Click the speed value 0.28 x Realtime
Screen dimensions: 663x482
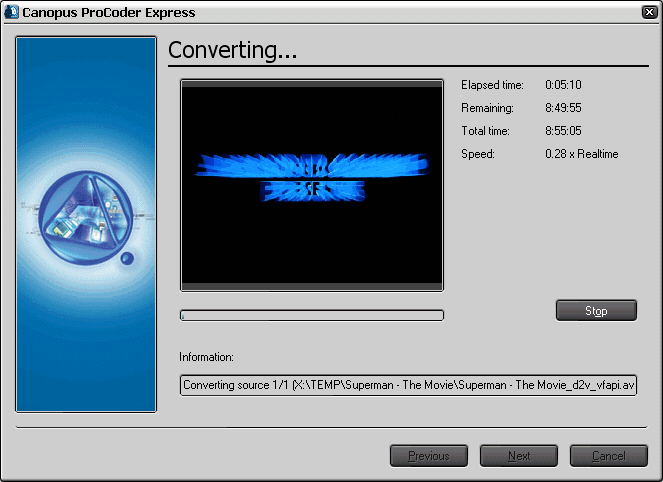(x=582, y=154)
